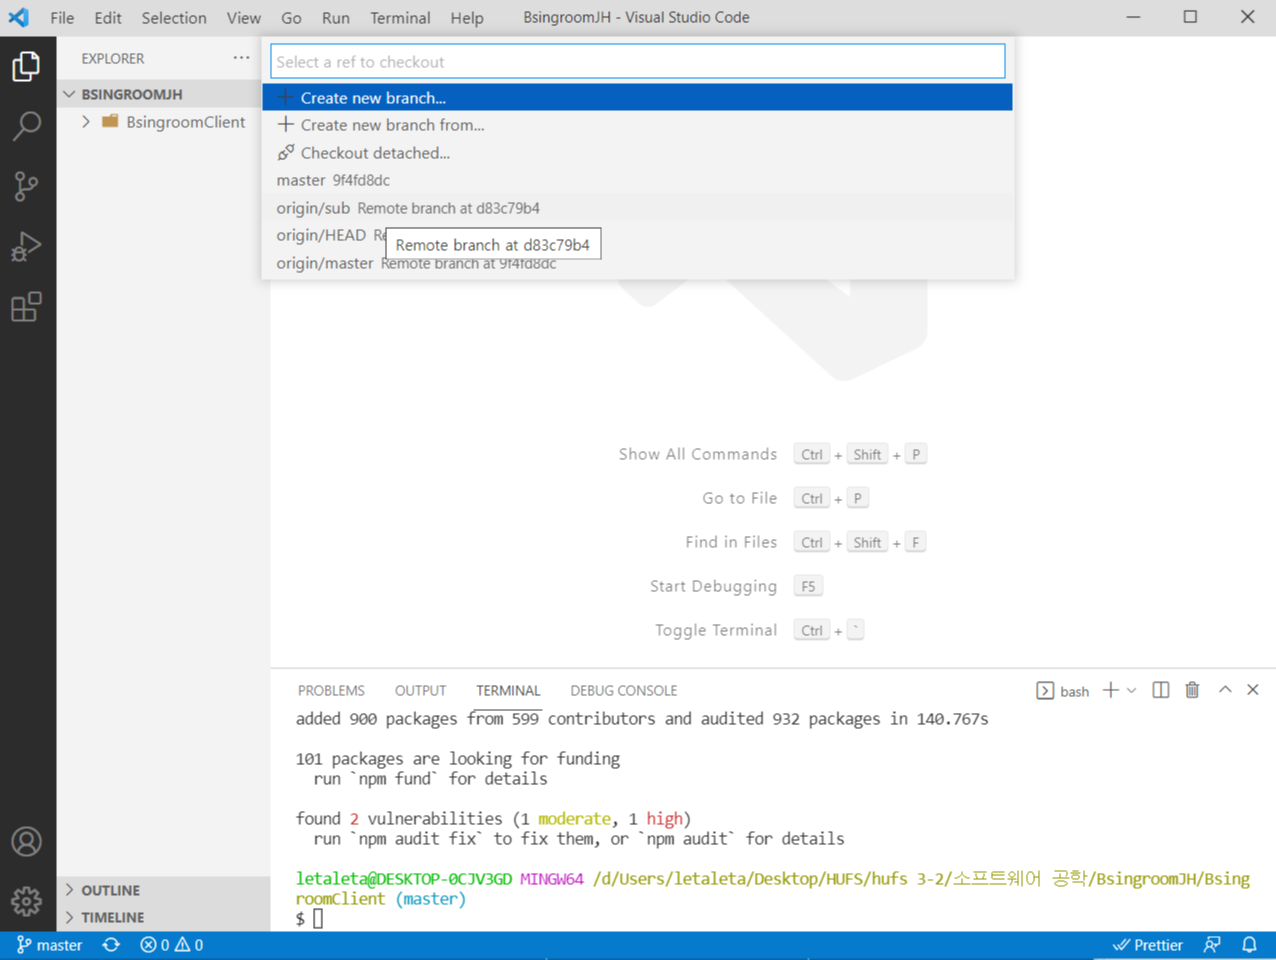The image size is (1276, 960).
Task: Collapse the BSINGROOMJH workspace section
Action: (70, 94)
